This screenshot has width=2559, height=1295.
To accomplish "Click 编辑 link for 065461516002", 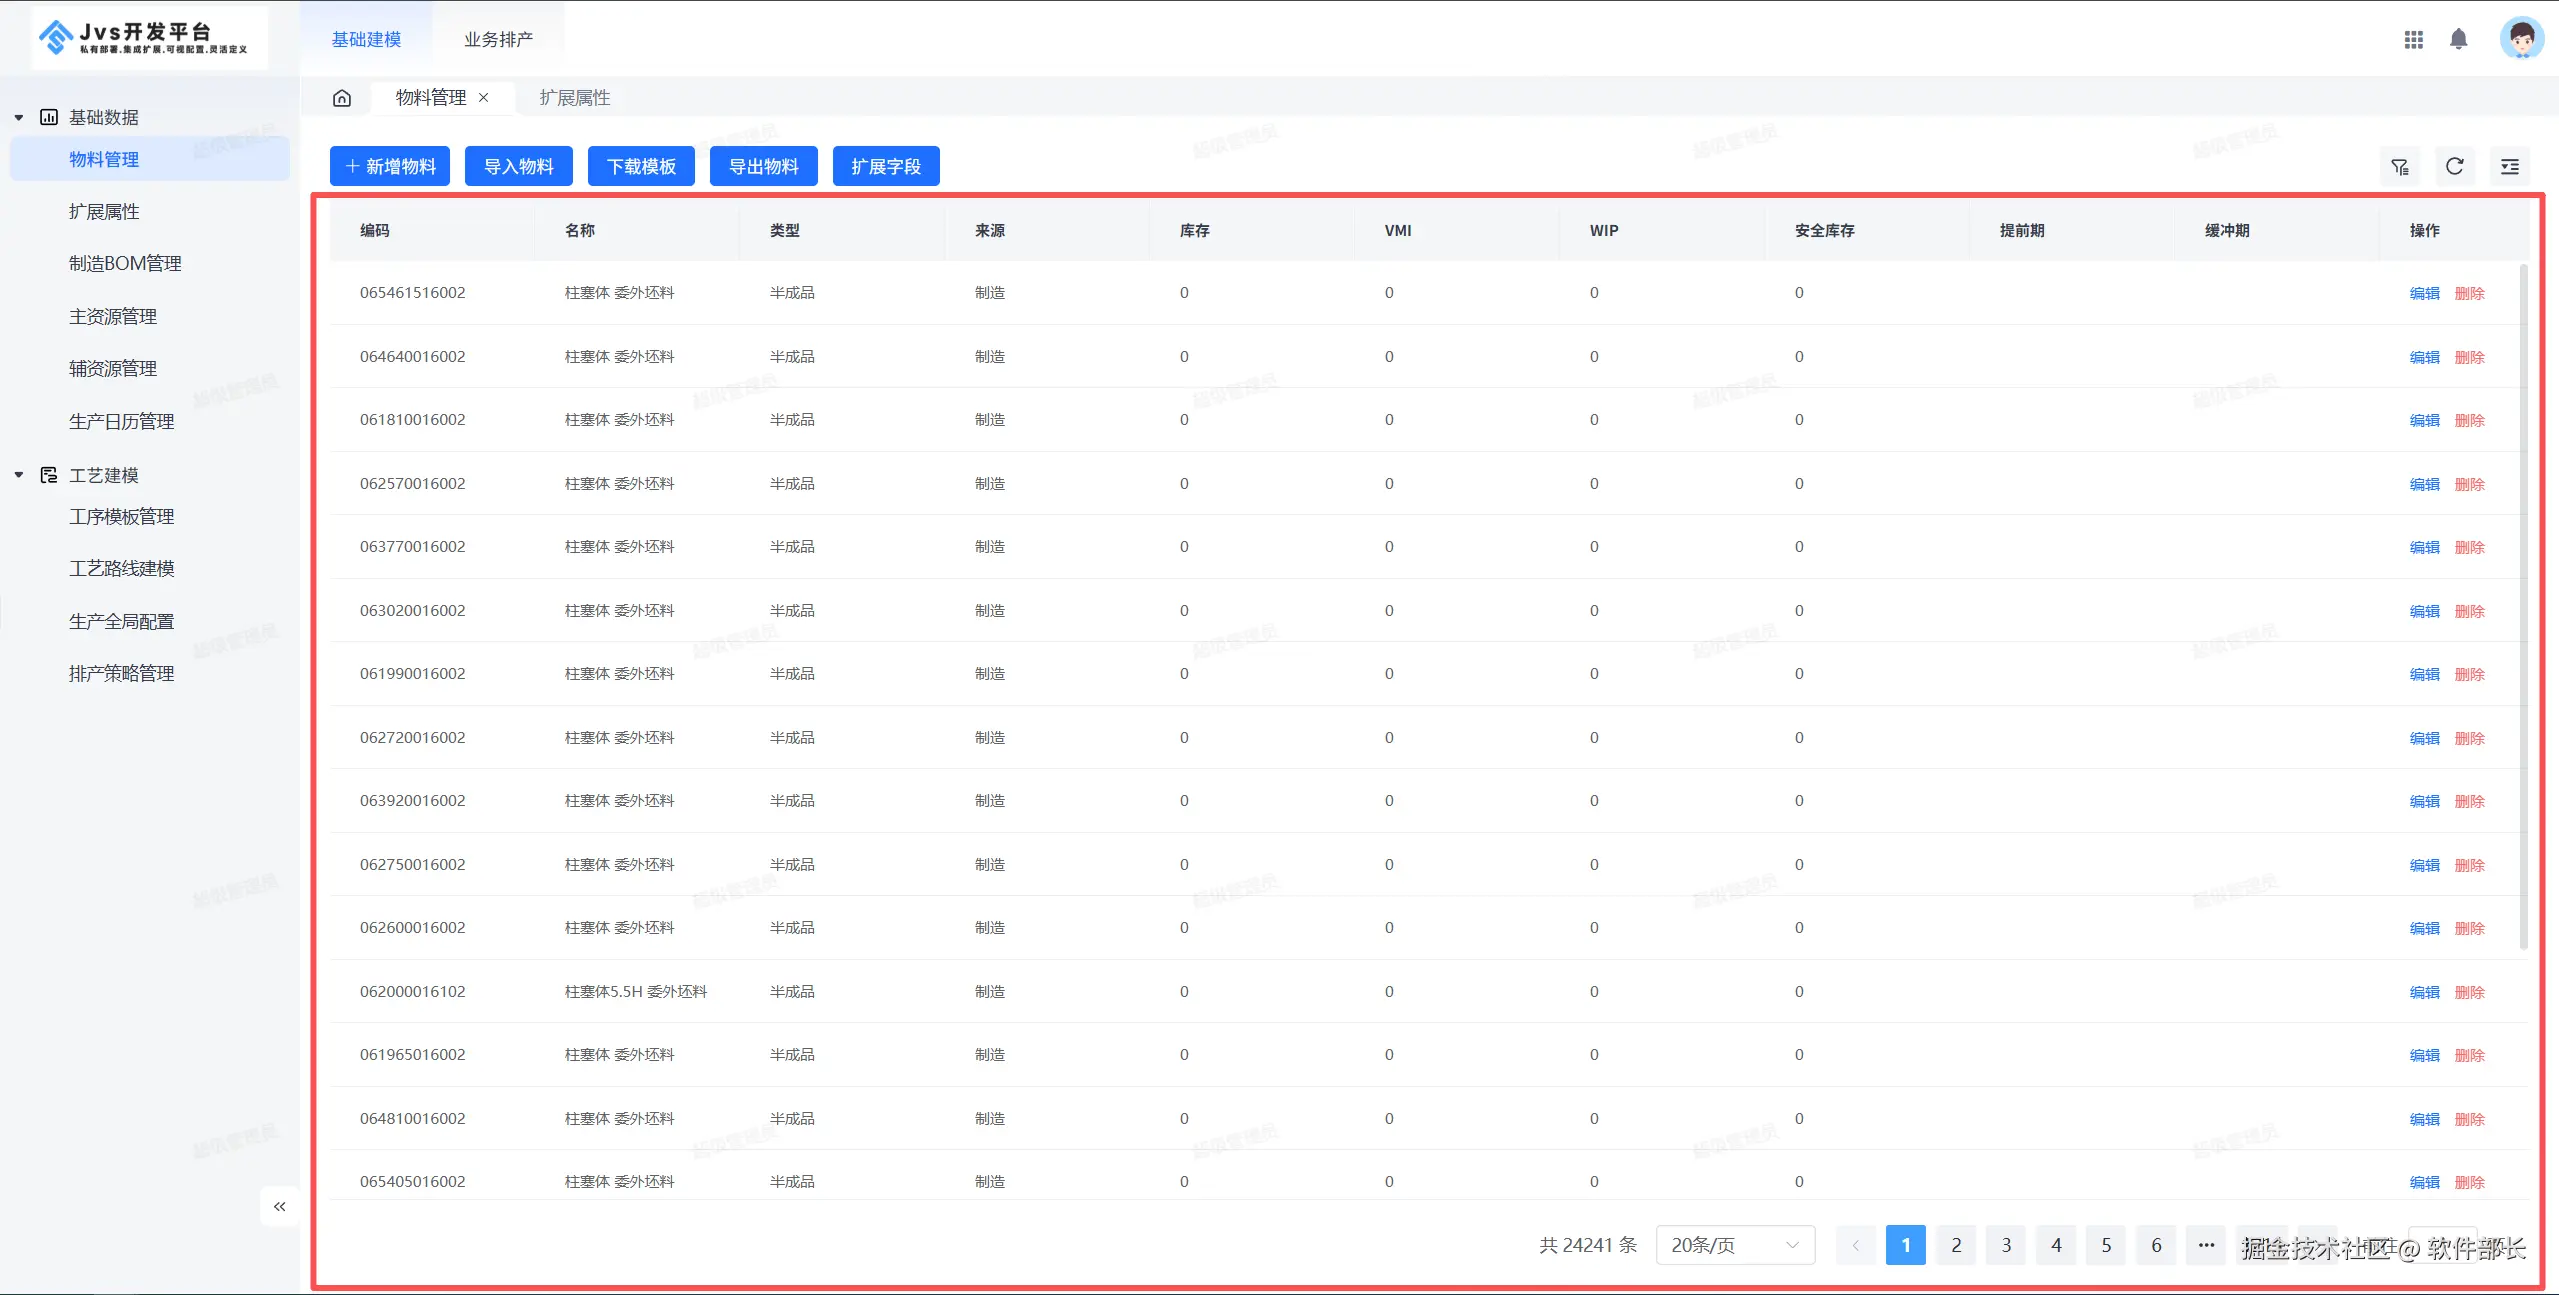I will pyautogui.click(x=2424, y=293).
